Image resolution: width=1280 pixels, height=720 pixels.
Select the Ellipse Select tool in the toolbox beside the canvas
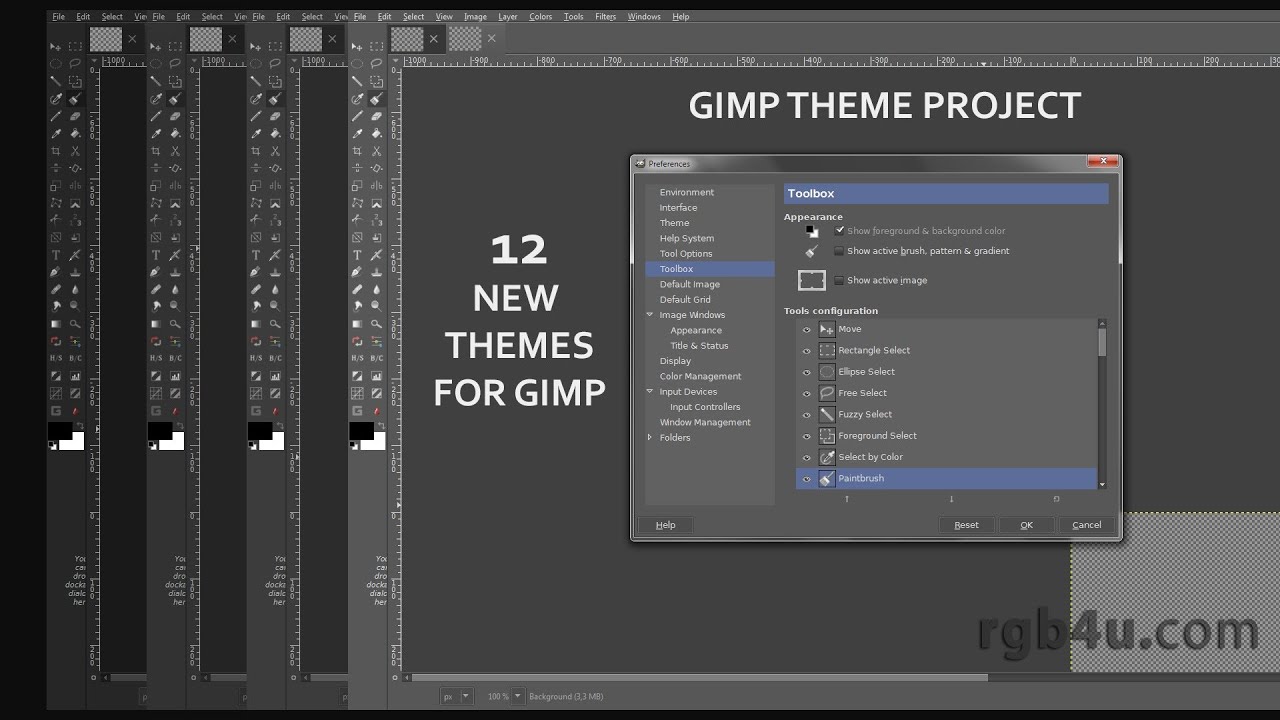[x=357, y=64]
